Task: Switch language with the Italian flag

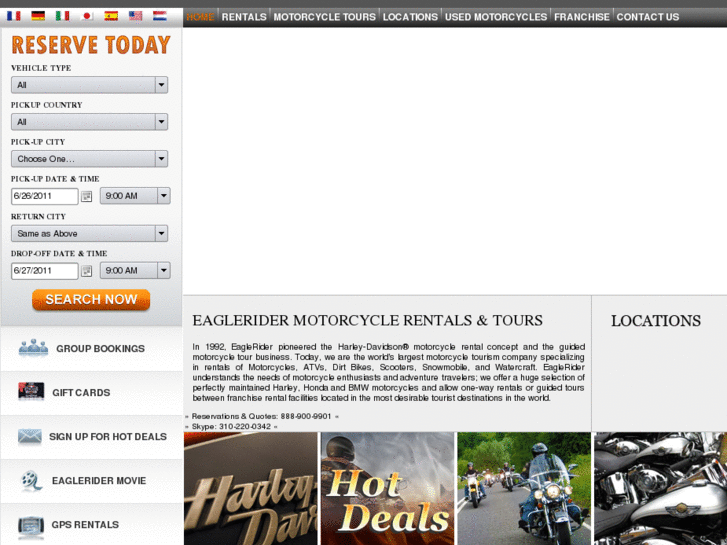Action: point(63,16)
